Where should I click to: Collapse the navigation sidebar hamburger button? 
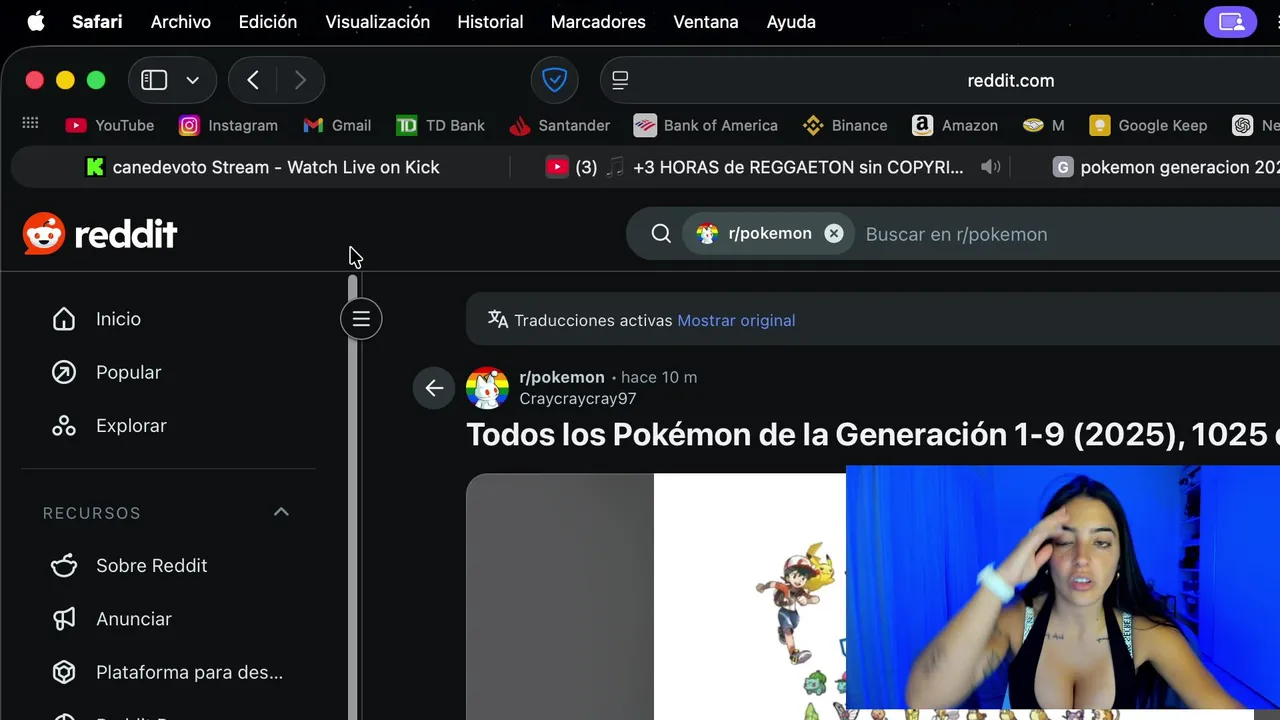[361, 319]
